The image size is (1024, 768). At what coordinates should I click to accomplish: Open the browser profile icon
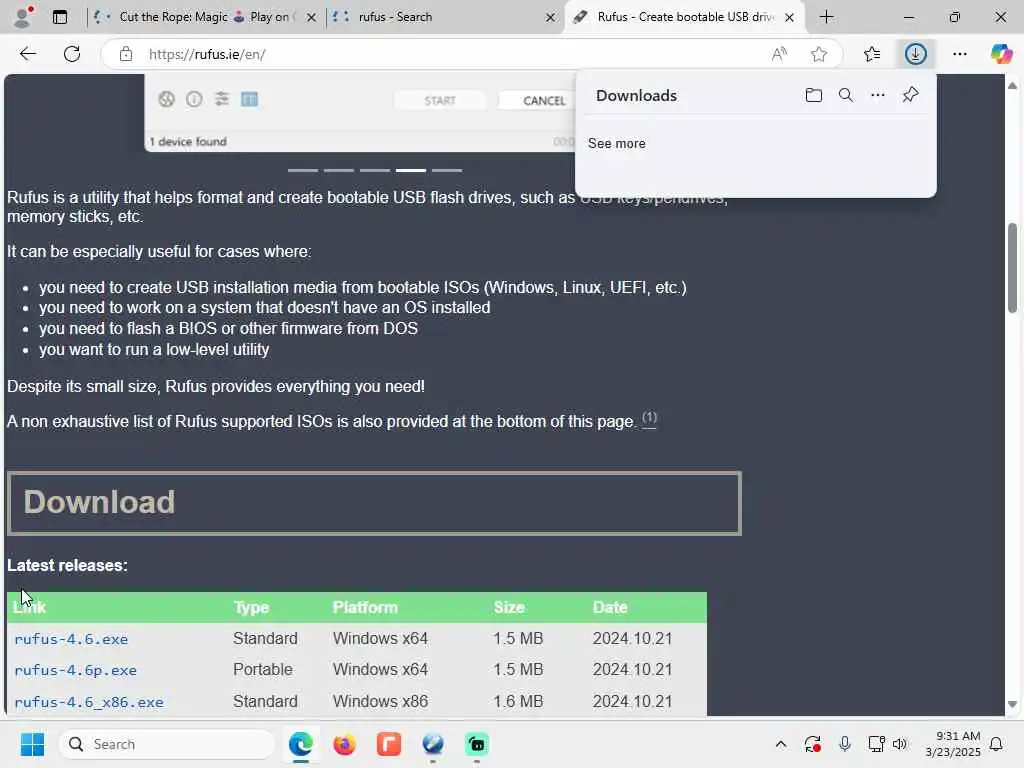point(23,16)
